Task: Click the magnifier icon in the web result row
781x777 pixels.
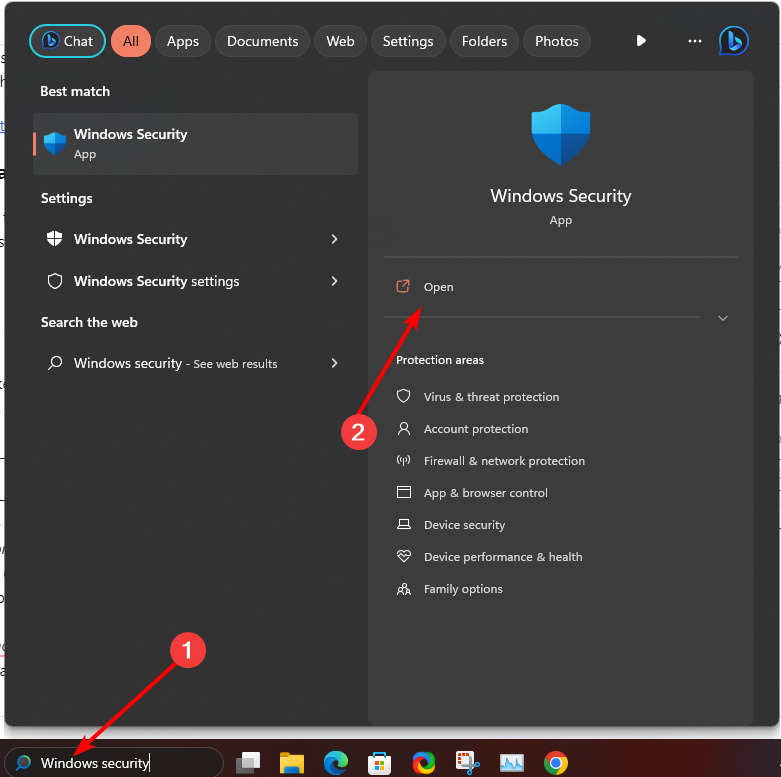Action: coord(55,363)
